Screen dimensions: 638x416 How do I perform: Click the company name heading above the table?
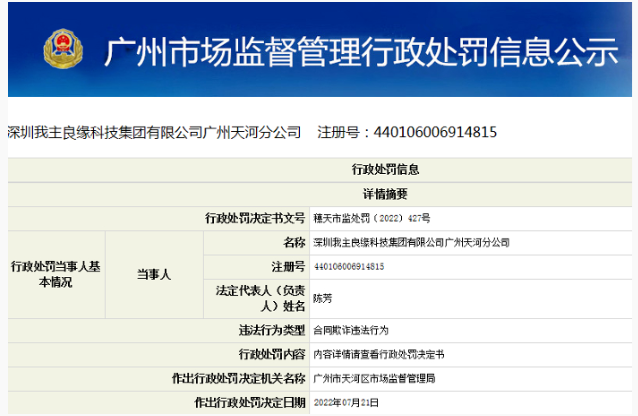pyautogui.click(x=154, y=132)
